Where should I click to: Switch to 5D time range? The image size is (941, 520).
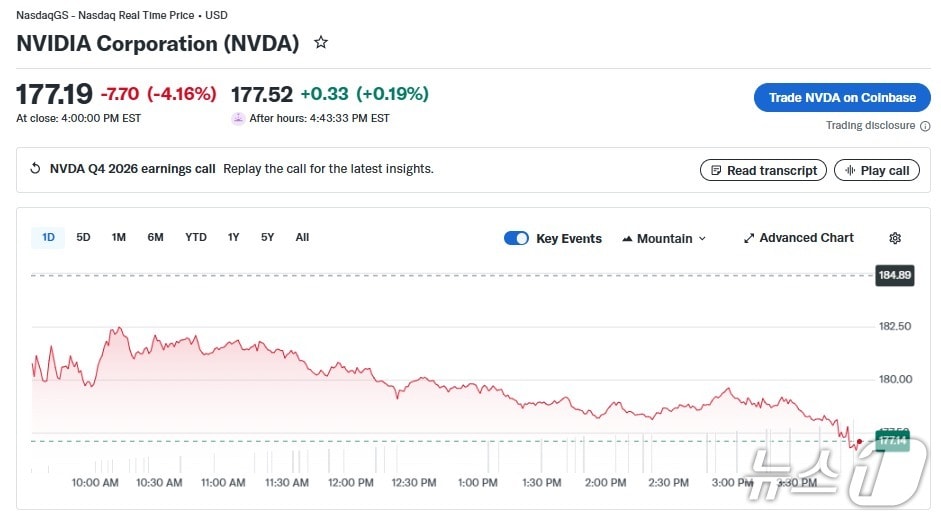83,237
